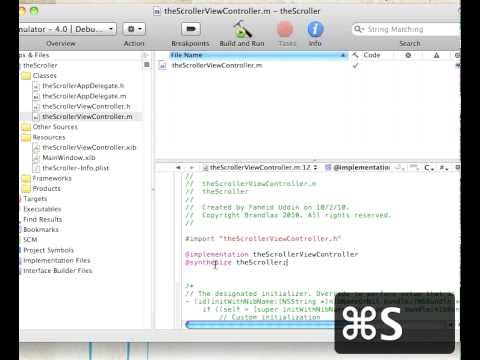Click the theScrollerViewController.xib file icon
480x360 pixels.
point(36,148)
